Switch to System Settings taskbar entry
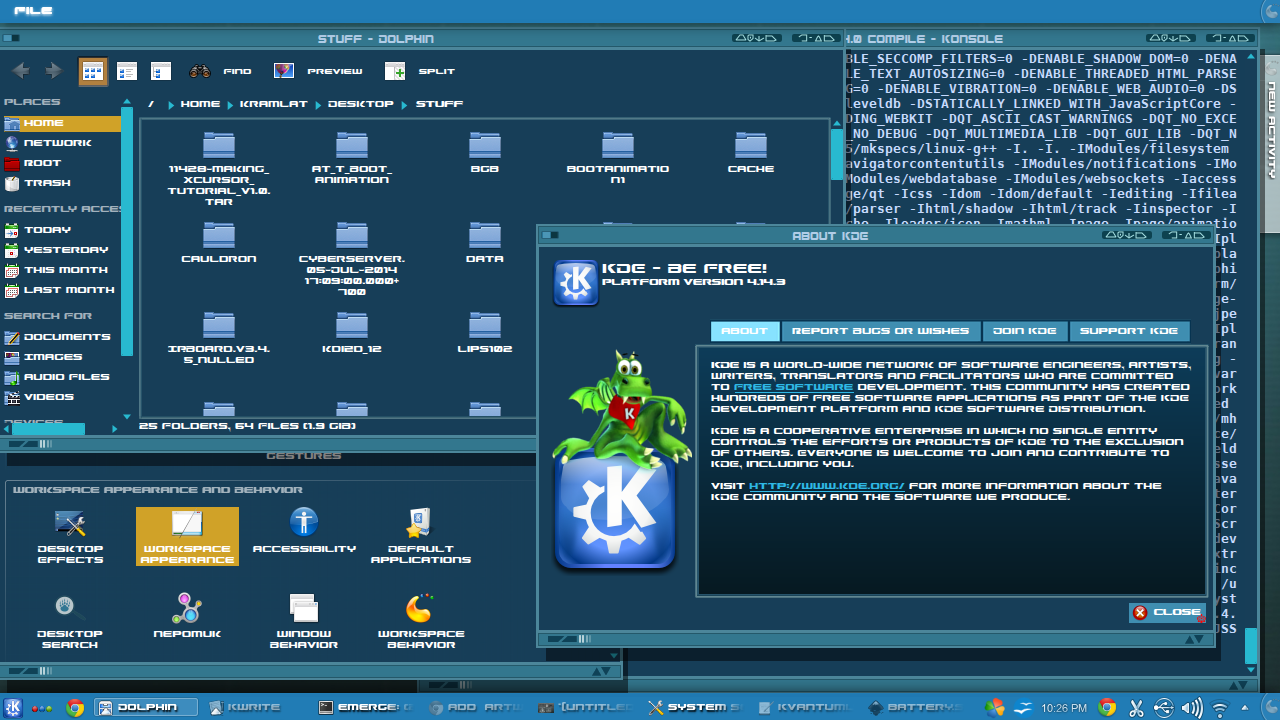The height and width of the screenshot is (720, 1280). click(697, 707)
